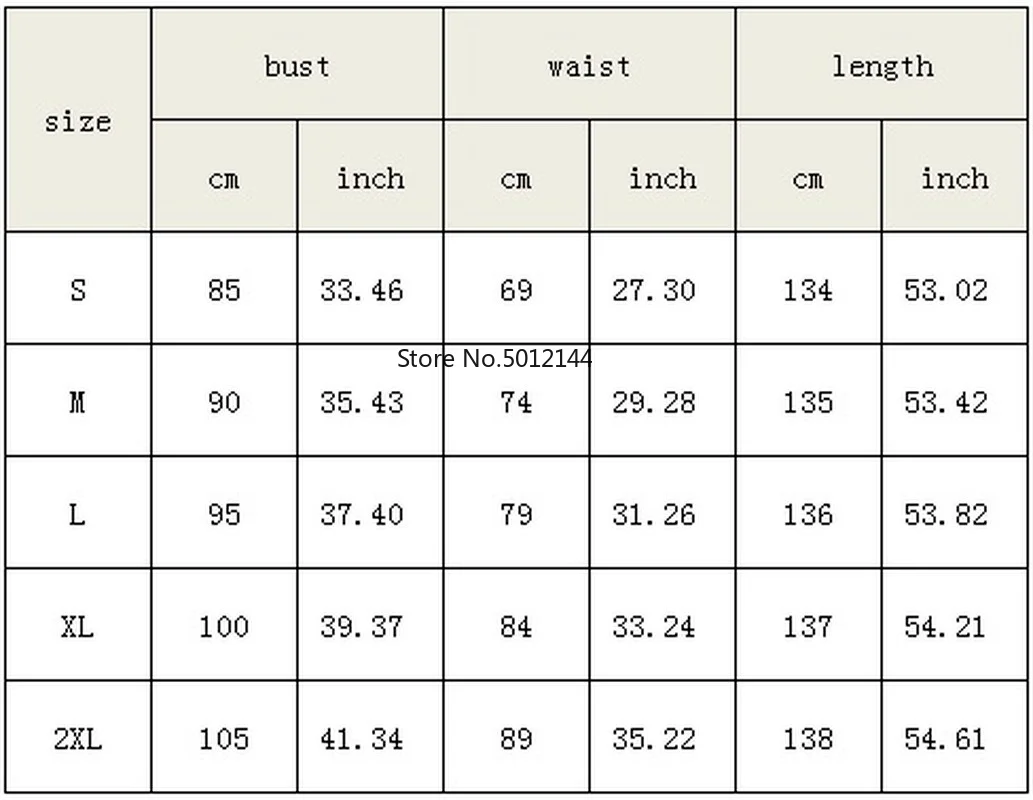Select the "inch" subheader under length
Image resolution: width=1033 pixels, height=800 pixels.
954,178
